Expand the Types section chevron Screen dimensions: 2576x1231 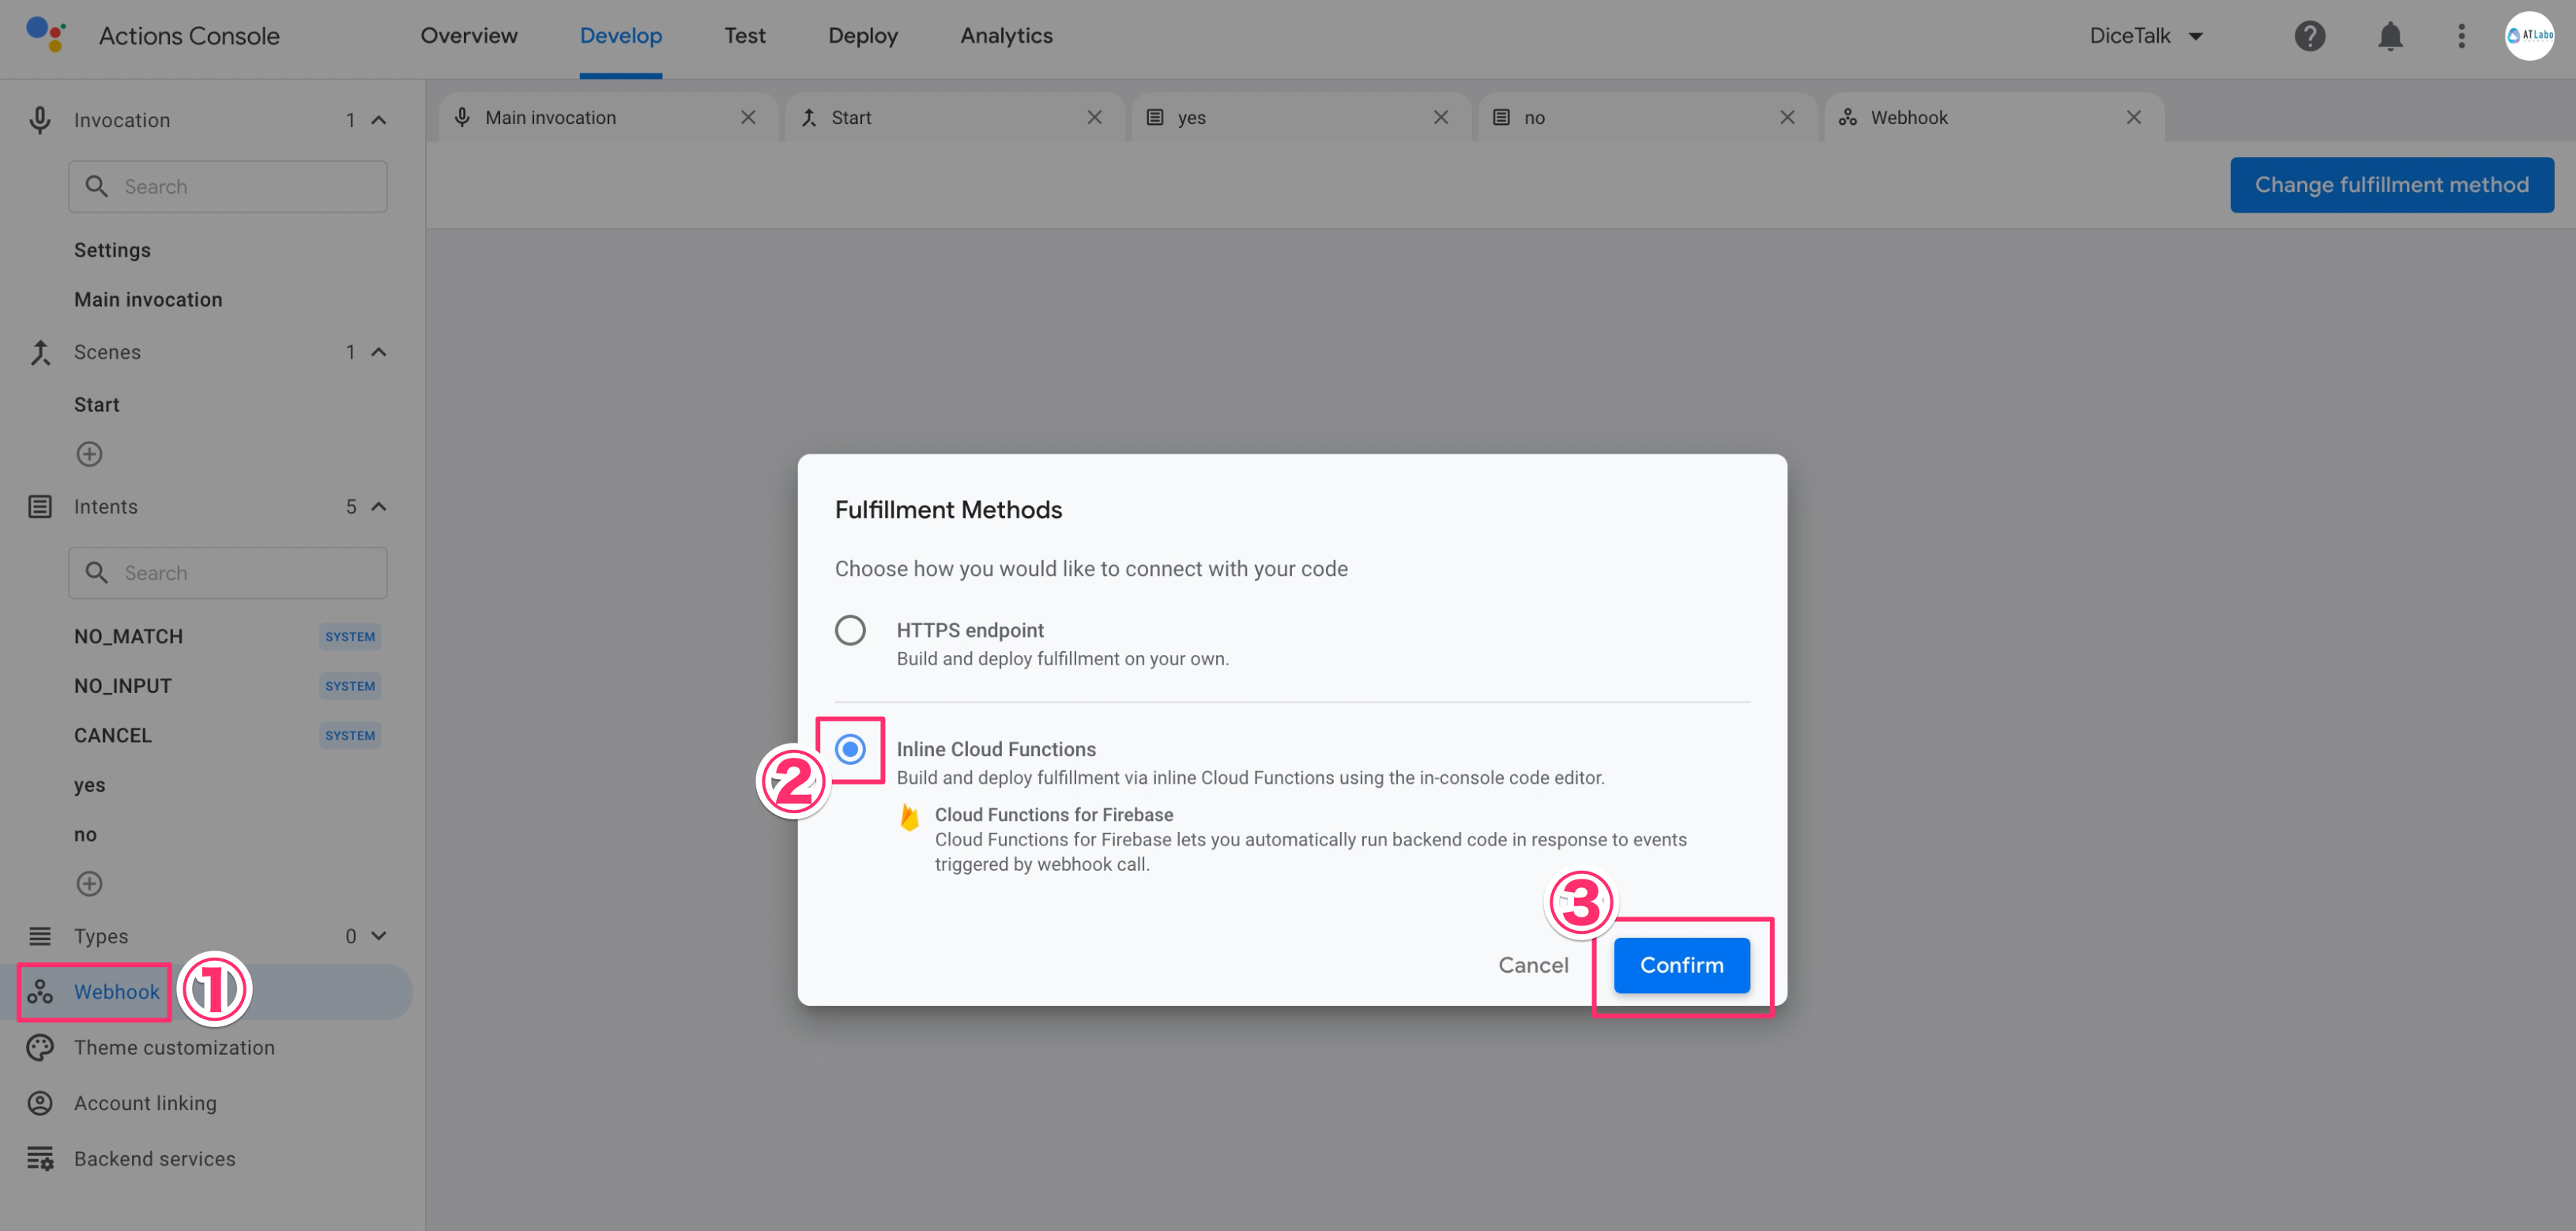(x=379, y=936)
